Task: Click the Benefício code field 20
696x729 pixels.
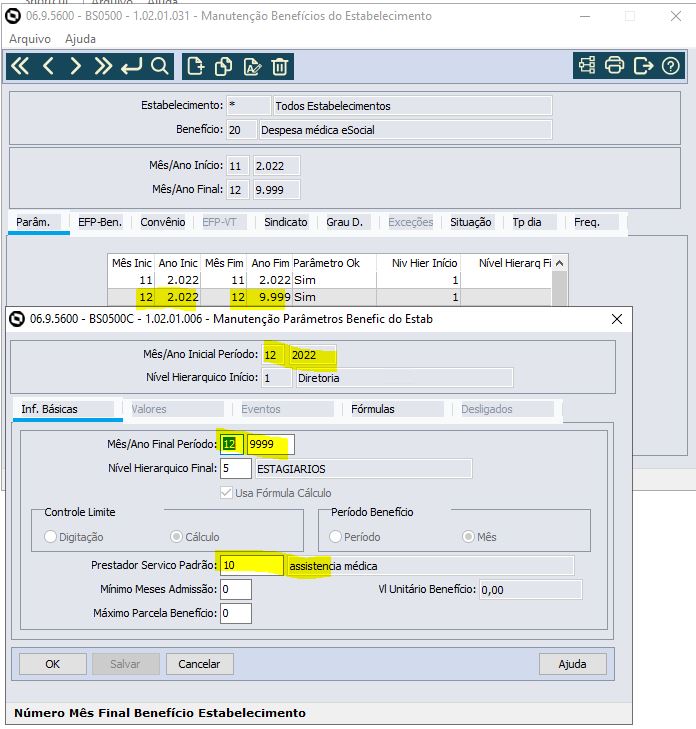Action: [x=242, y=130]
